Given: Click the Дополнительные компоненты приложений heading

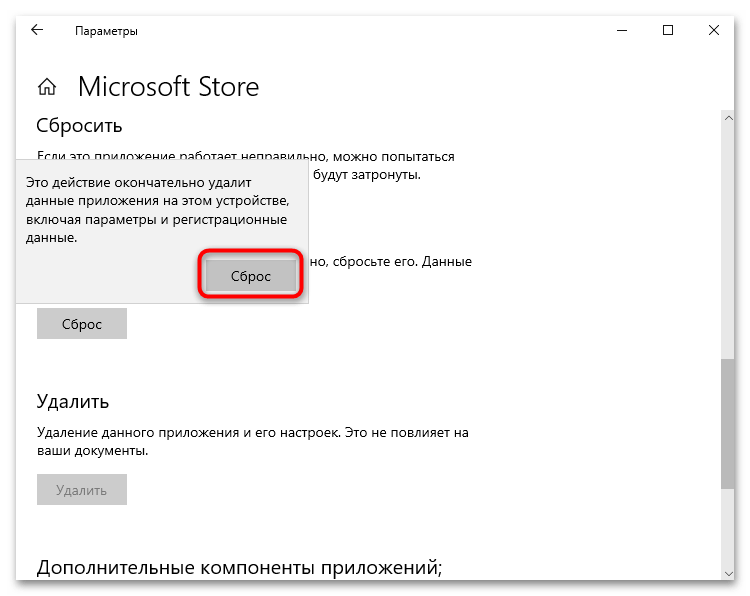Looking at the screenshot, I should coord(239,568).
